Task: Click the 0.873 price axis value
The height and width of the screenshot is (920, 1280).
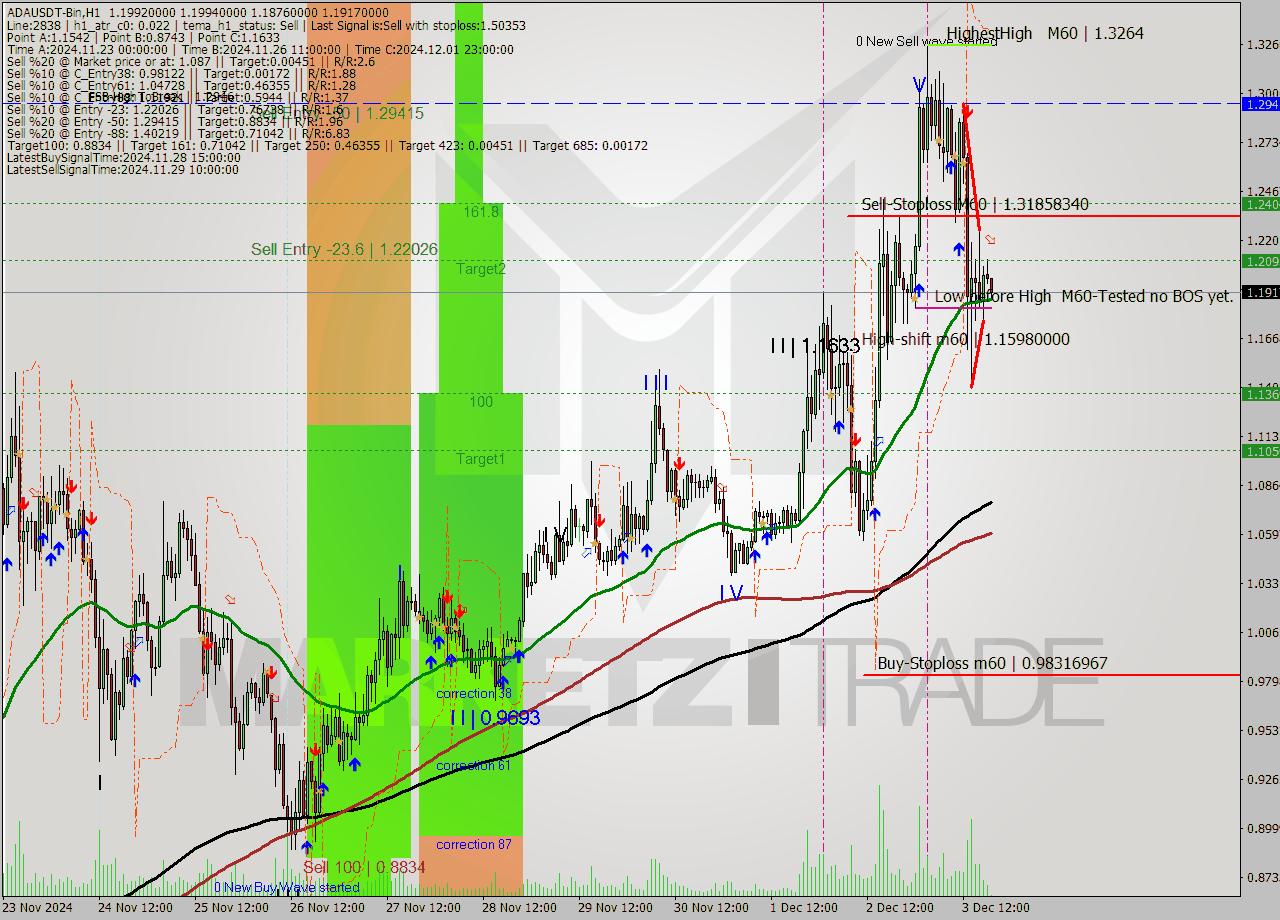Action: pos(1261,877)
